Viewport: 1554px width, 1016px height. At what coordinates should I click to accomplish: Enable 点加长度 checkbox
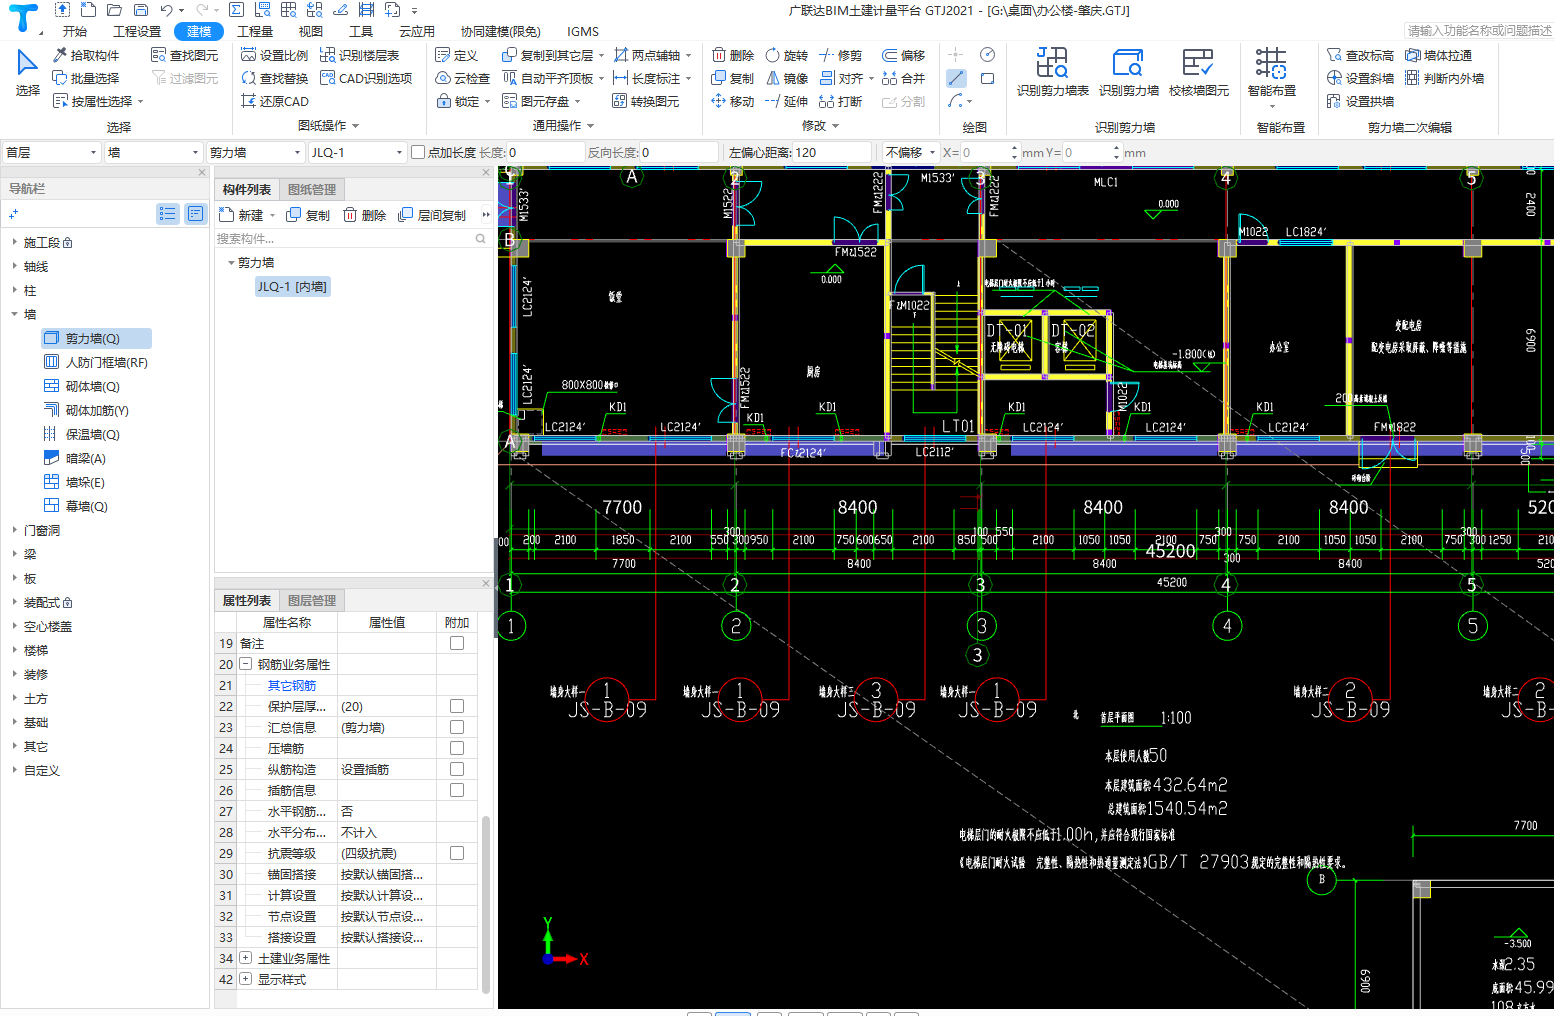coord(418,152)
